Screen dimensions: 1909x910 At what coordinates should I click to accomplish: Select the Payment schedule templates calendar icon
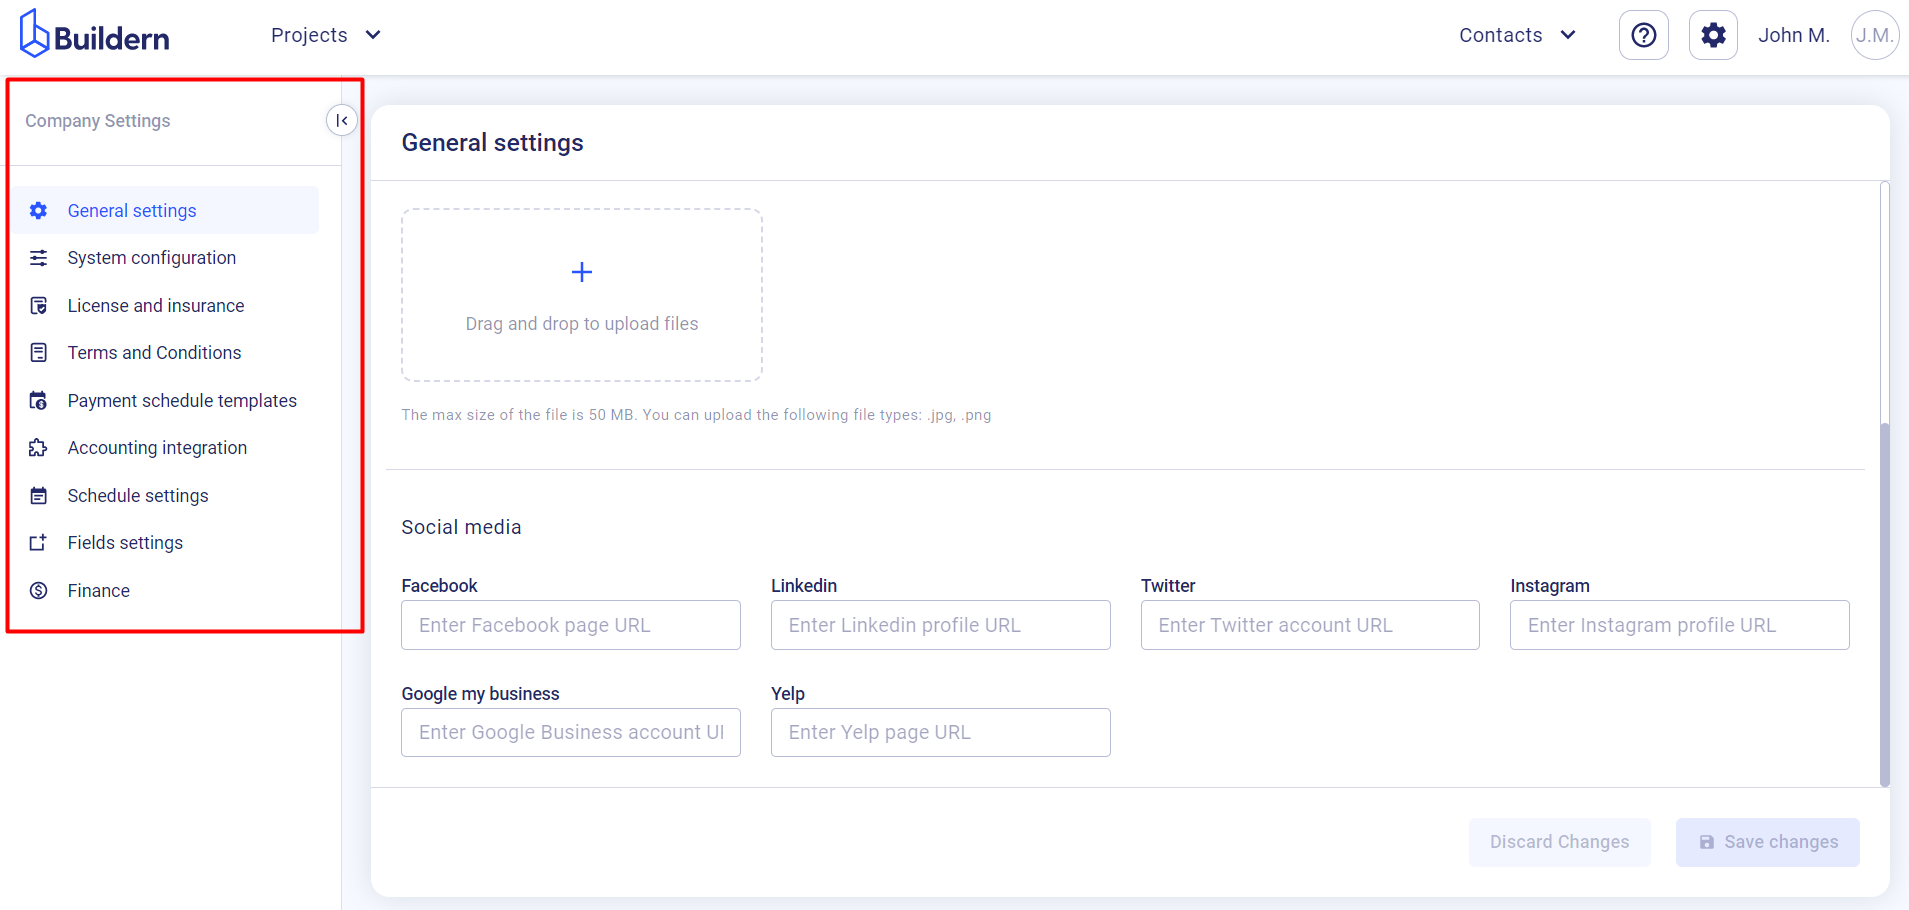(x=38, y=400)
